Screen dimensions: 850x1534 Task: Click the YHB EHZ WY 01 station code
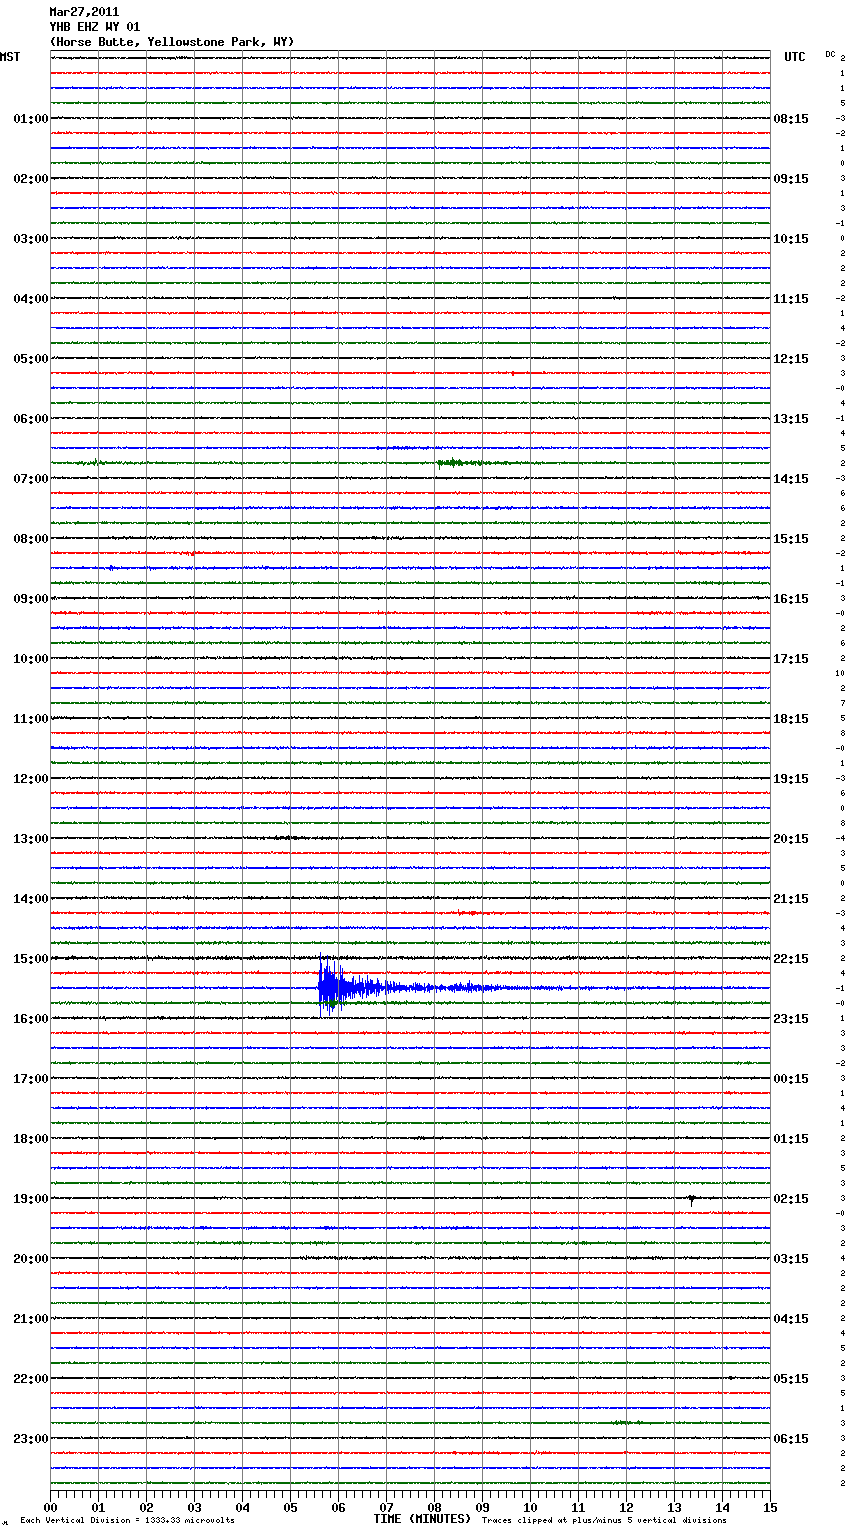pos(95,27)
